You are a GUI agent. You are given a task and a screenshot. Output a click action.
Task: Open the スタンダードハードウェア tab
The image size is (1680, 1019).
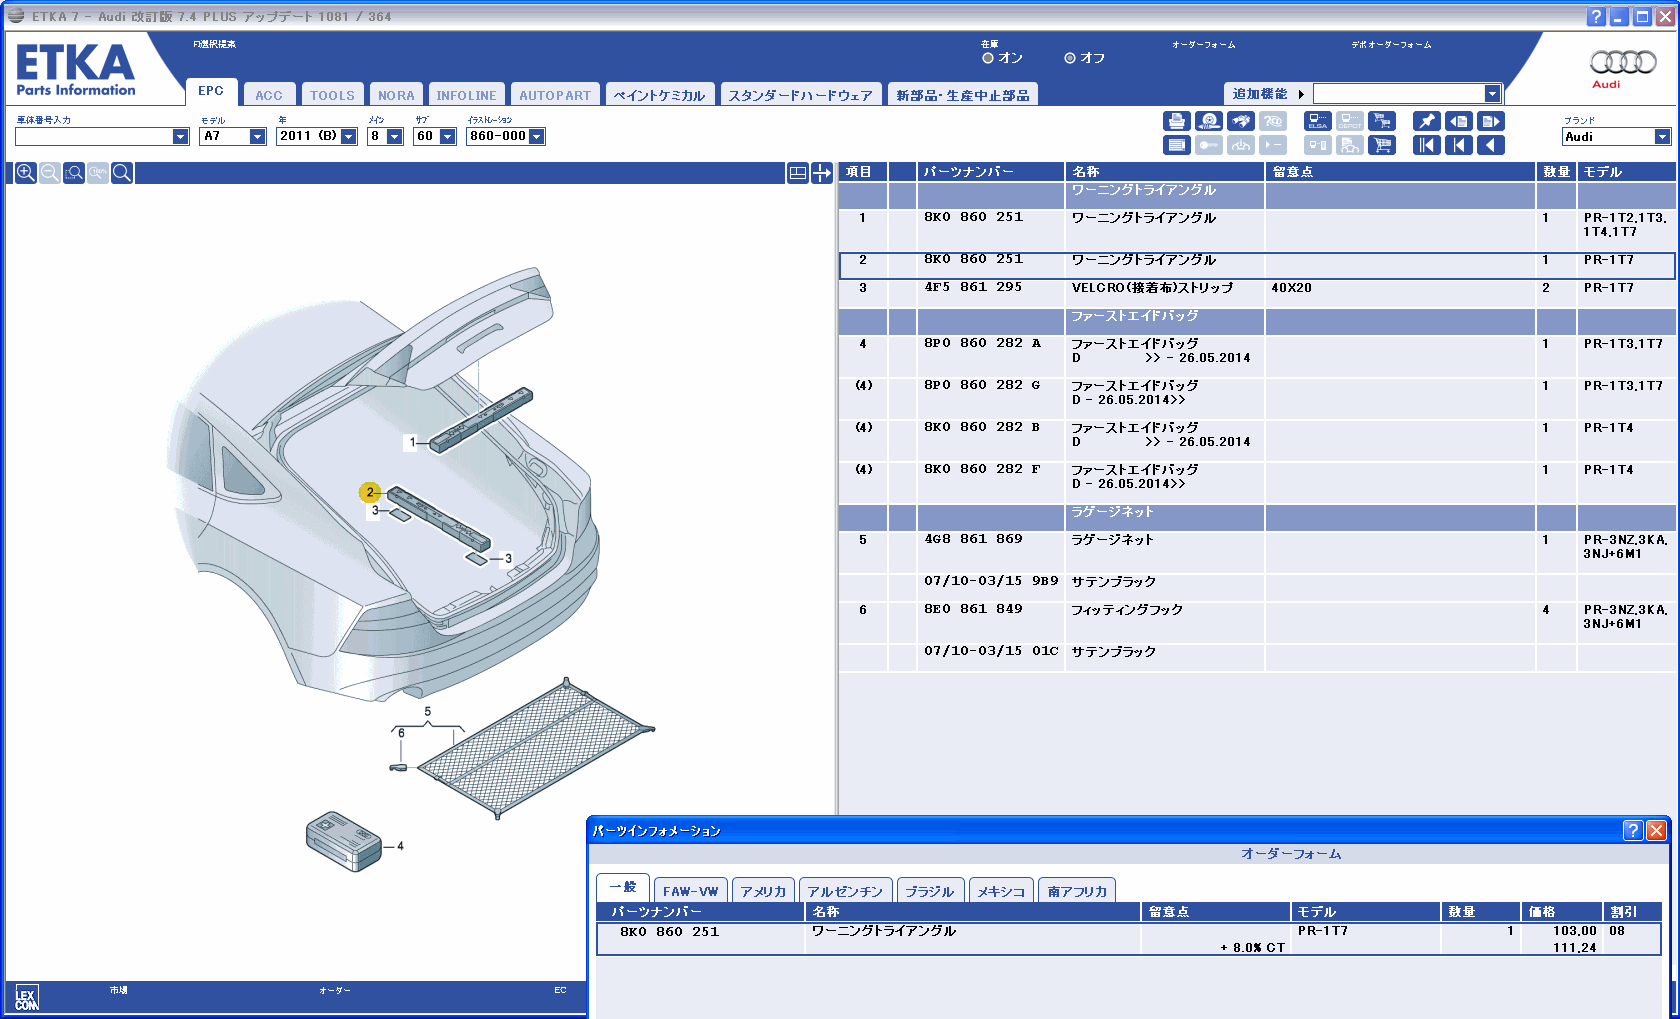click(x=800, y=95)
